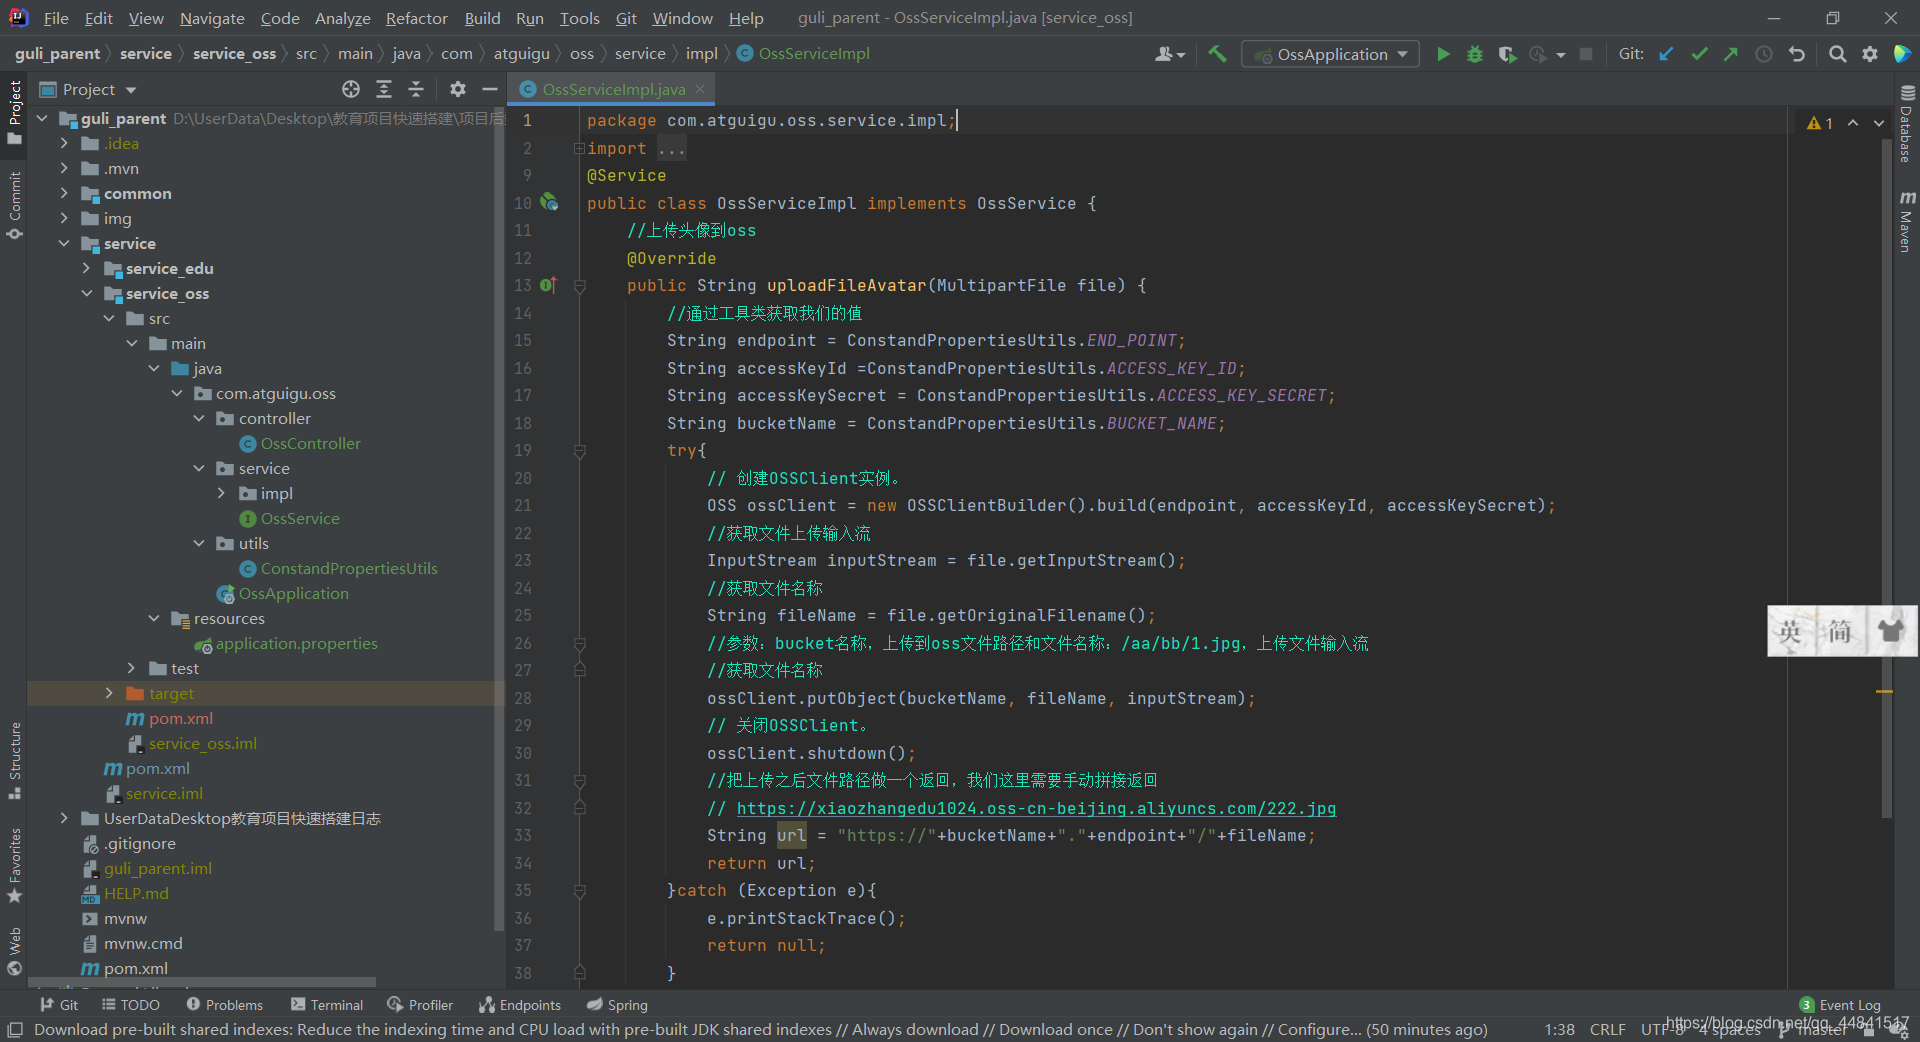This screenshot has width=1920, height=1042.
Task: Collapse the service_oss module
Action: coord(86,293)
